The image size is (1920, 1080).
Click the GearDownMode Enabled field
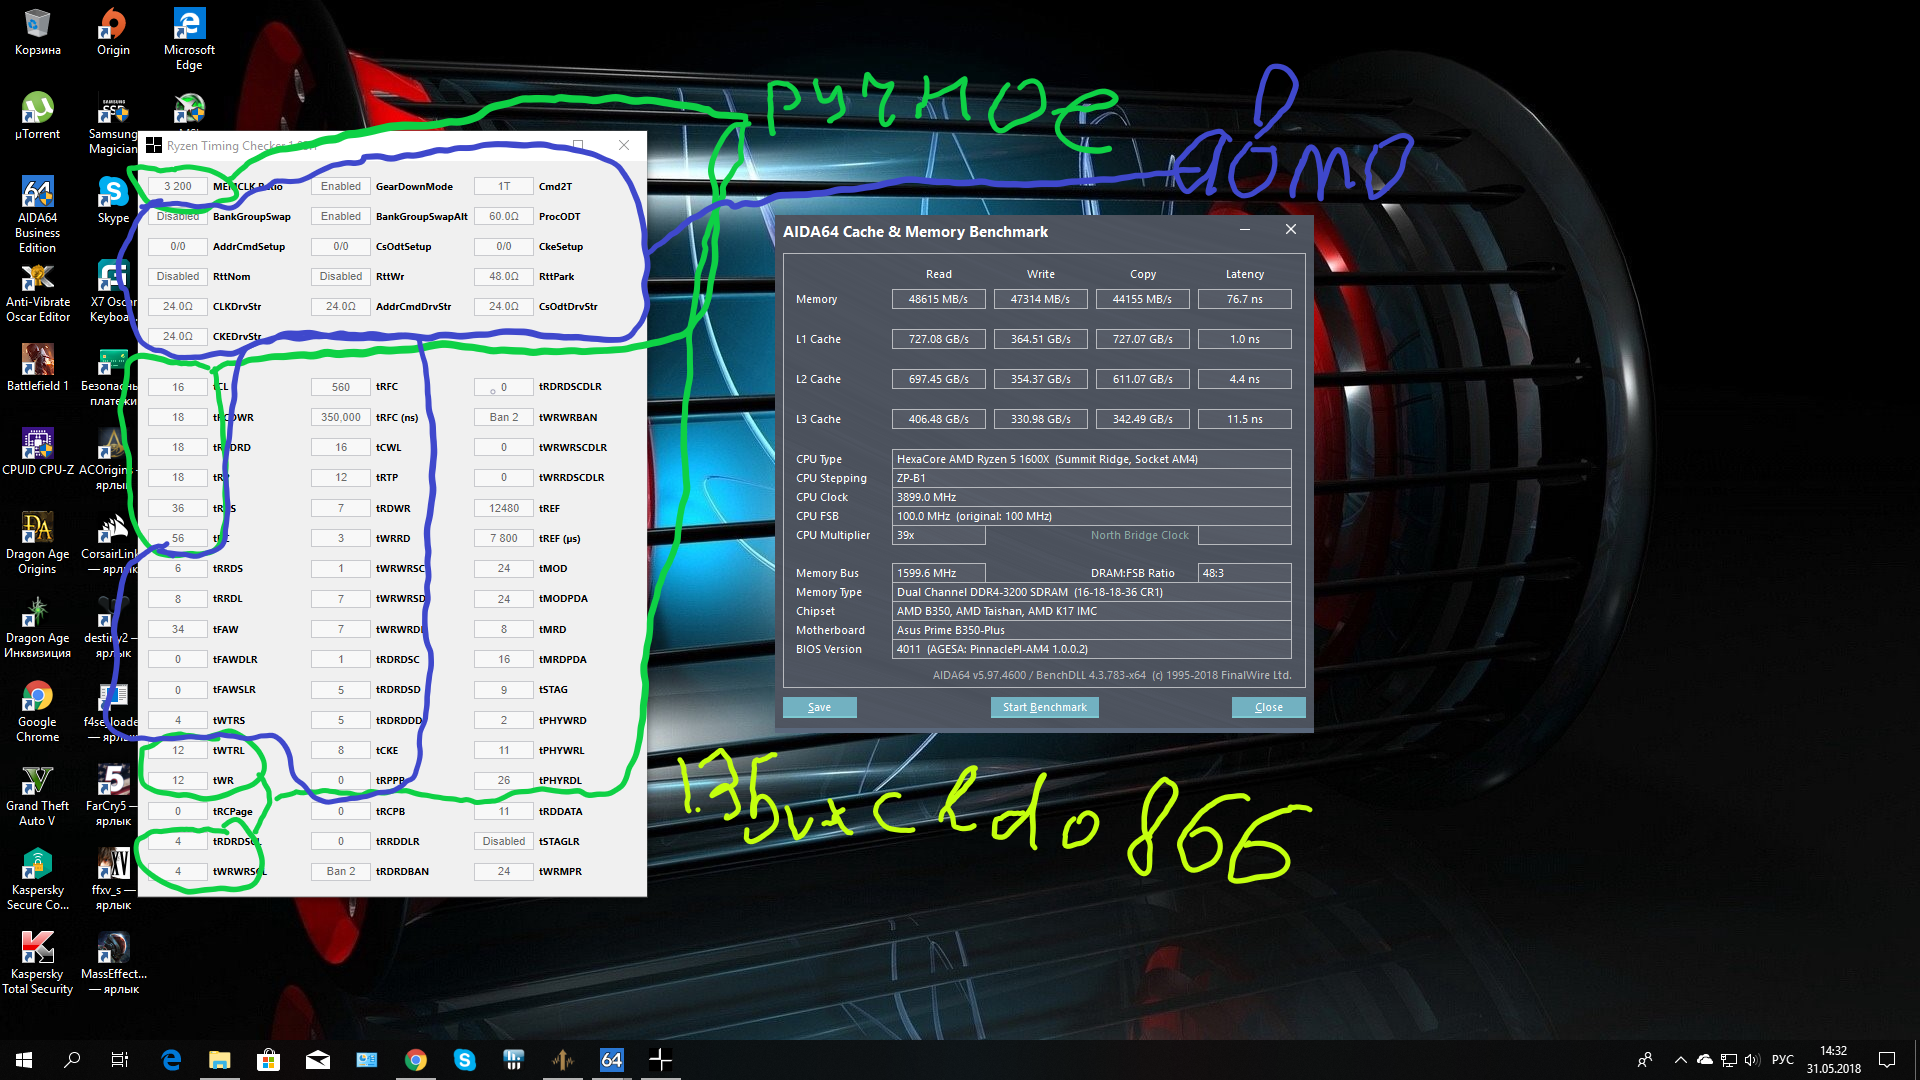point(341,186)
